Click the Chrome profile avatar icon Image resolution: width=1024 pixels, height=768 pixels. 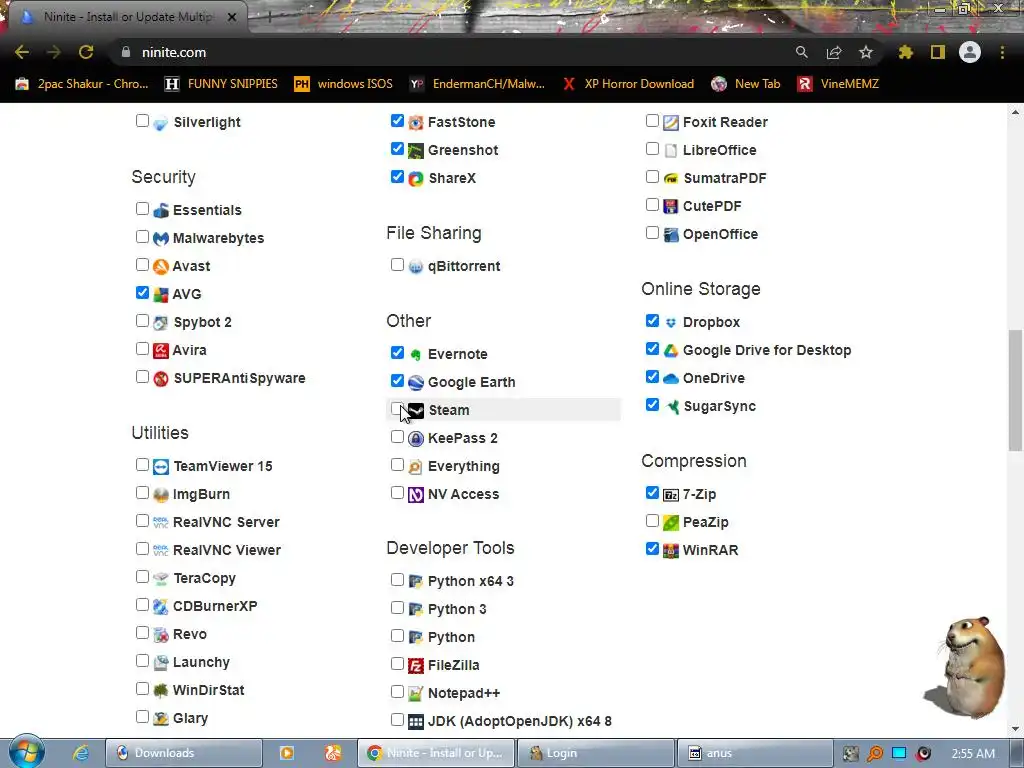[x=970, y=52]
